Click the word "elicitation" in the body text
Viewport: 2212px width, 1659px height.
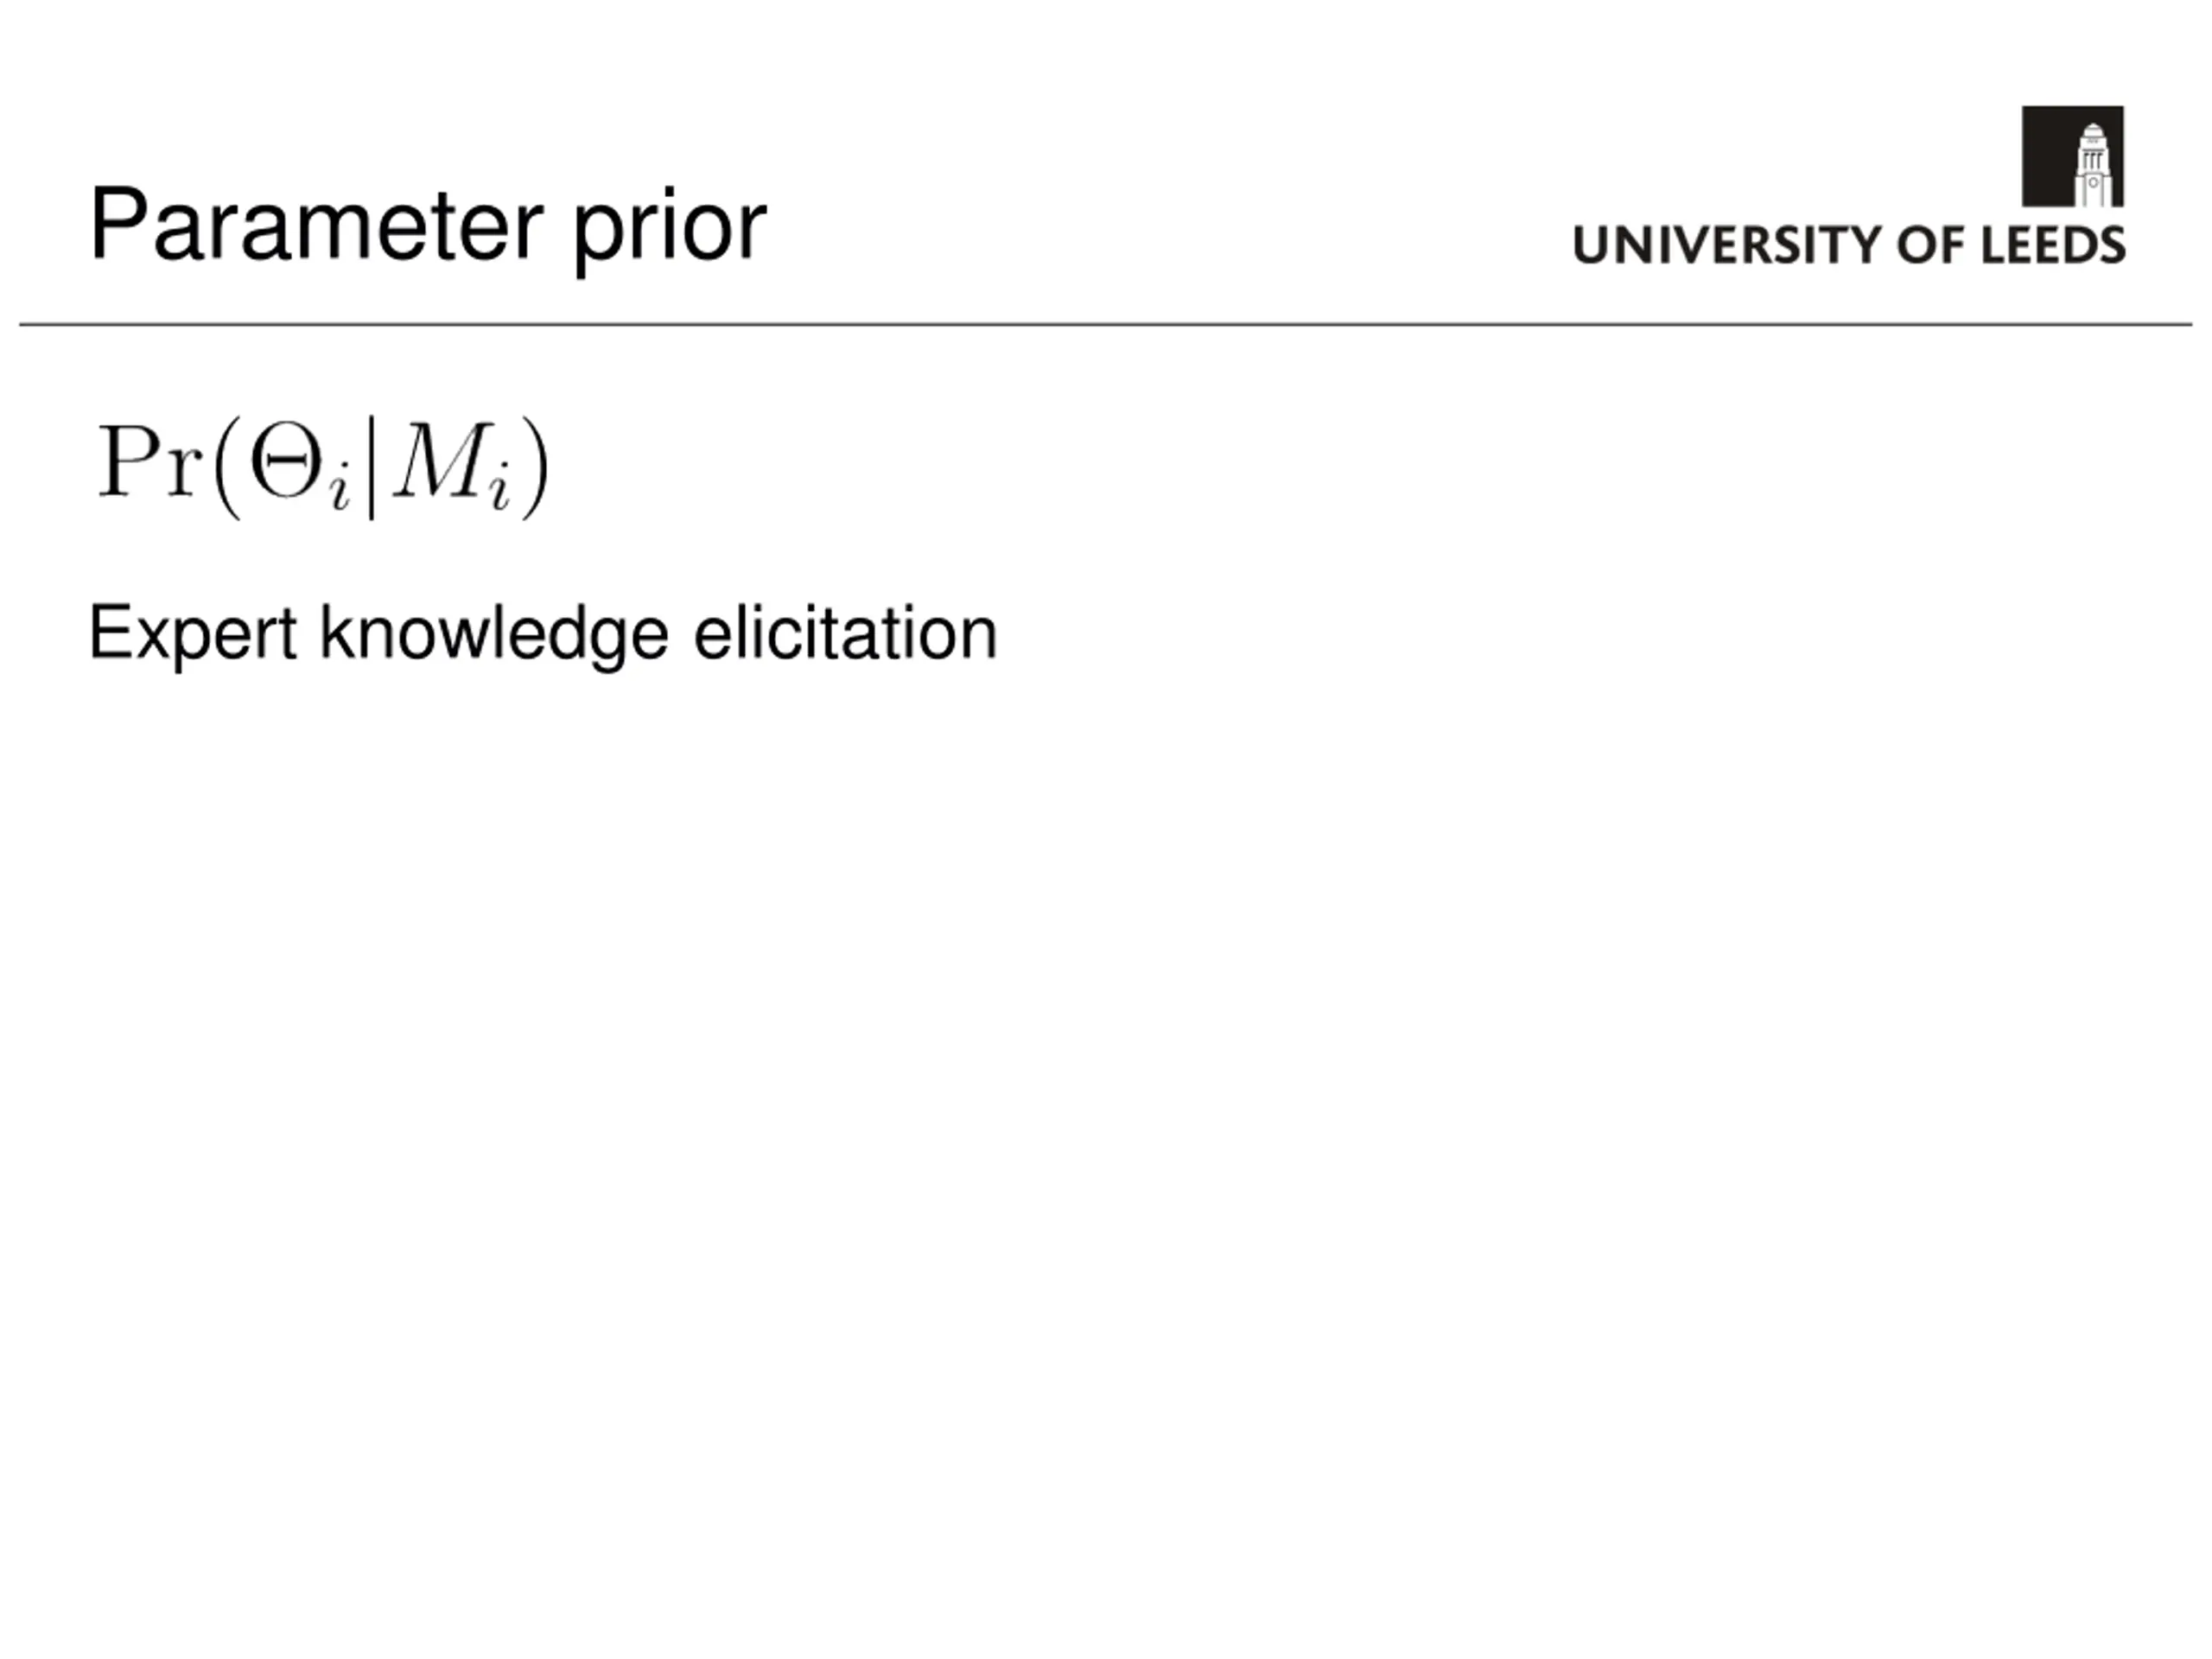pyautogui.click(x=846, y=632)
